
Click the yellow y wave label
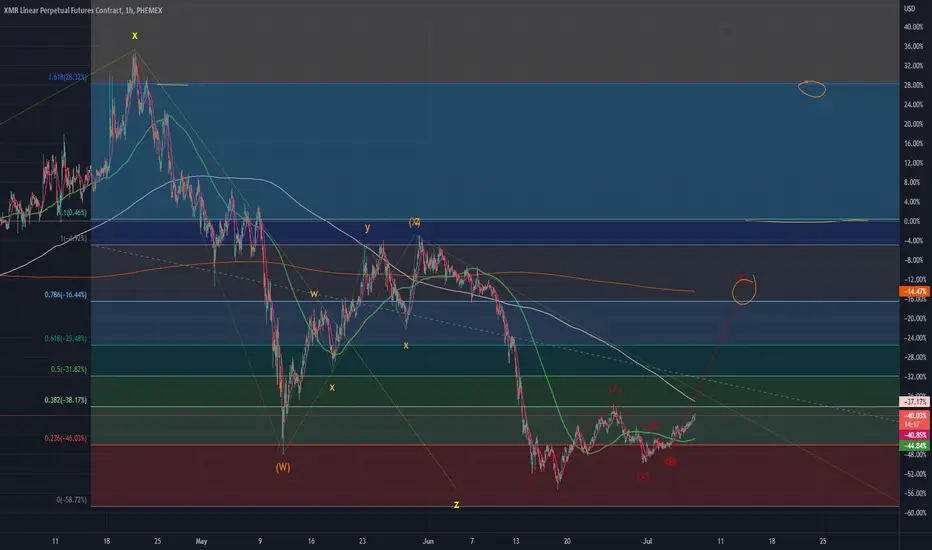tap(367, 228)
